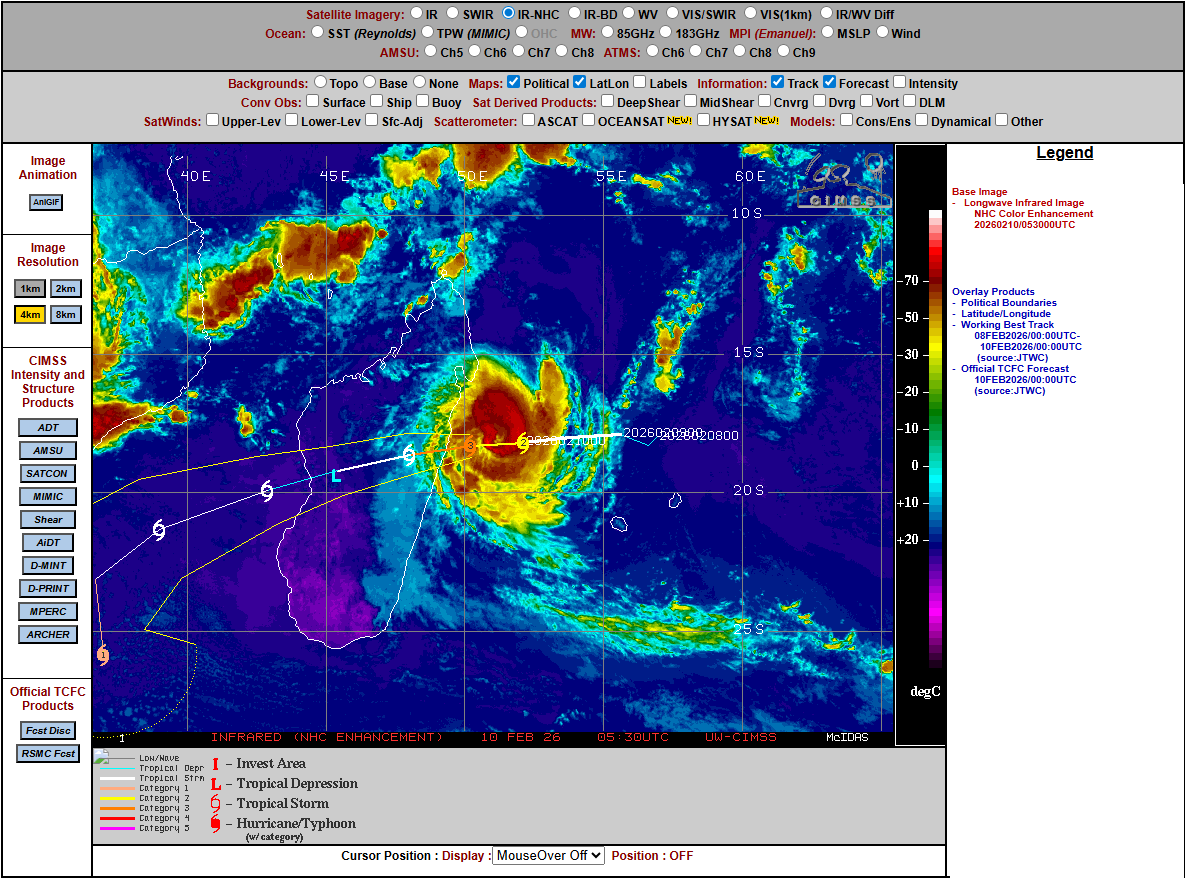Enable ASCAT scatterometer overlay

(529, 119)
